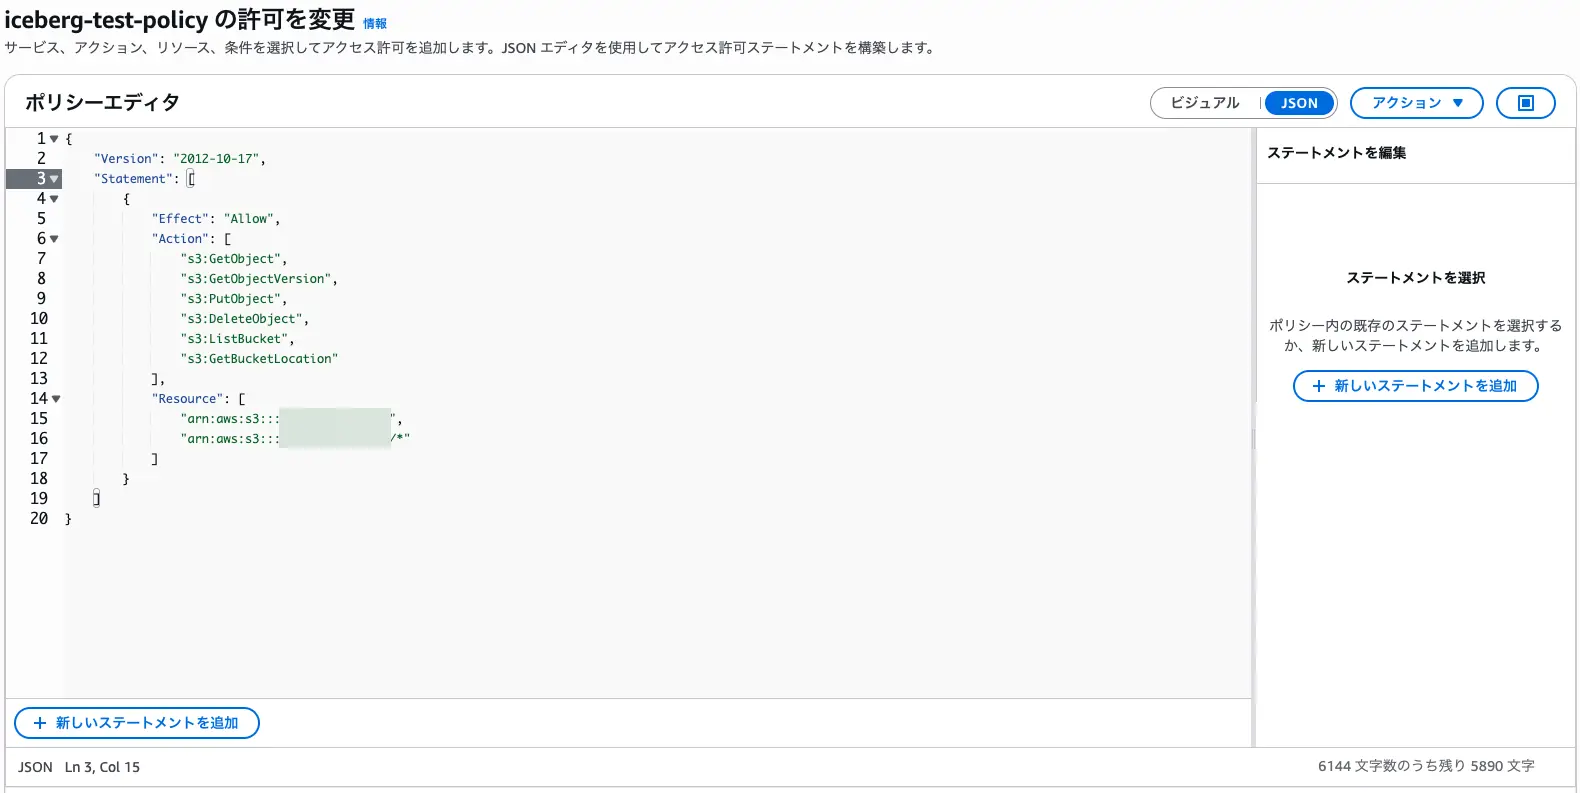Collapse the Statement array fold on line 3
The width and height of the screenshot is (1580, 793).
click(x=55, y=178)
